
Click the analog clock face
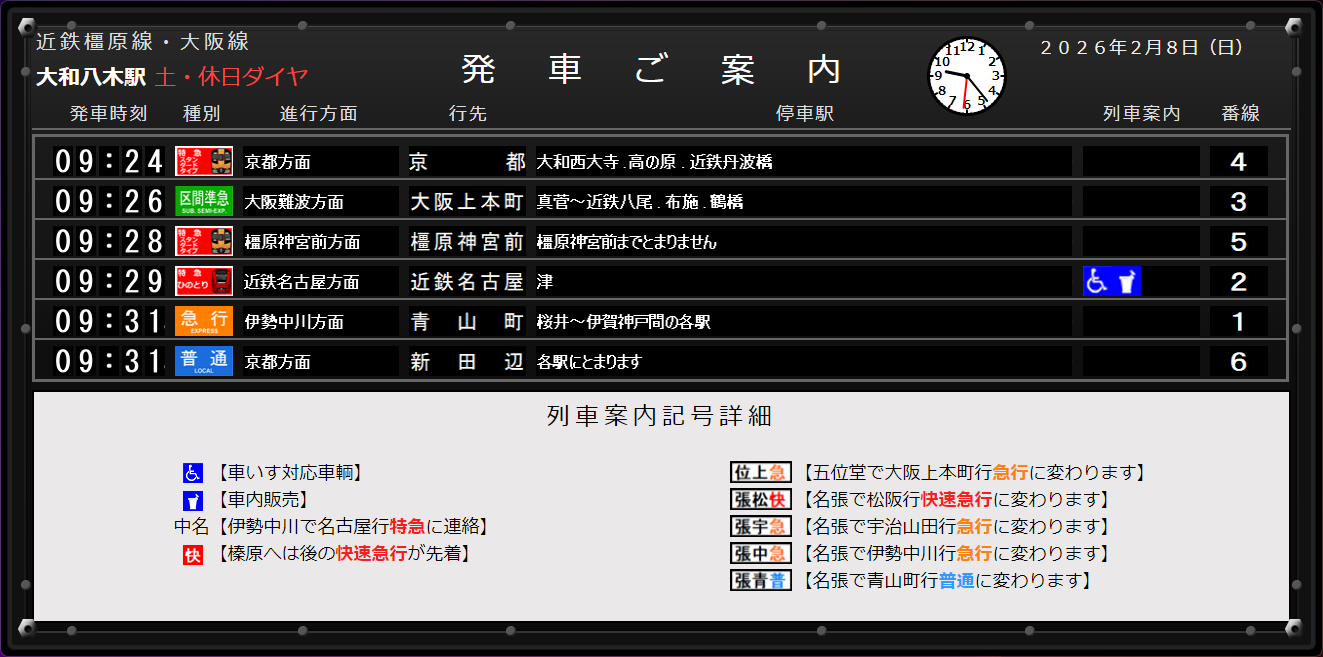967,77
